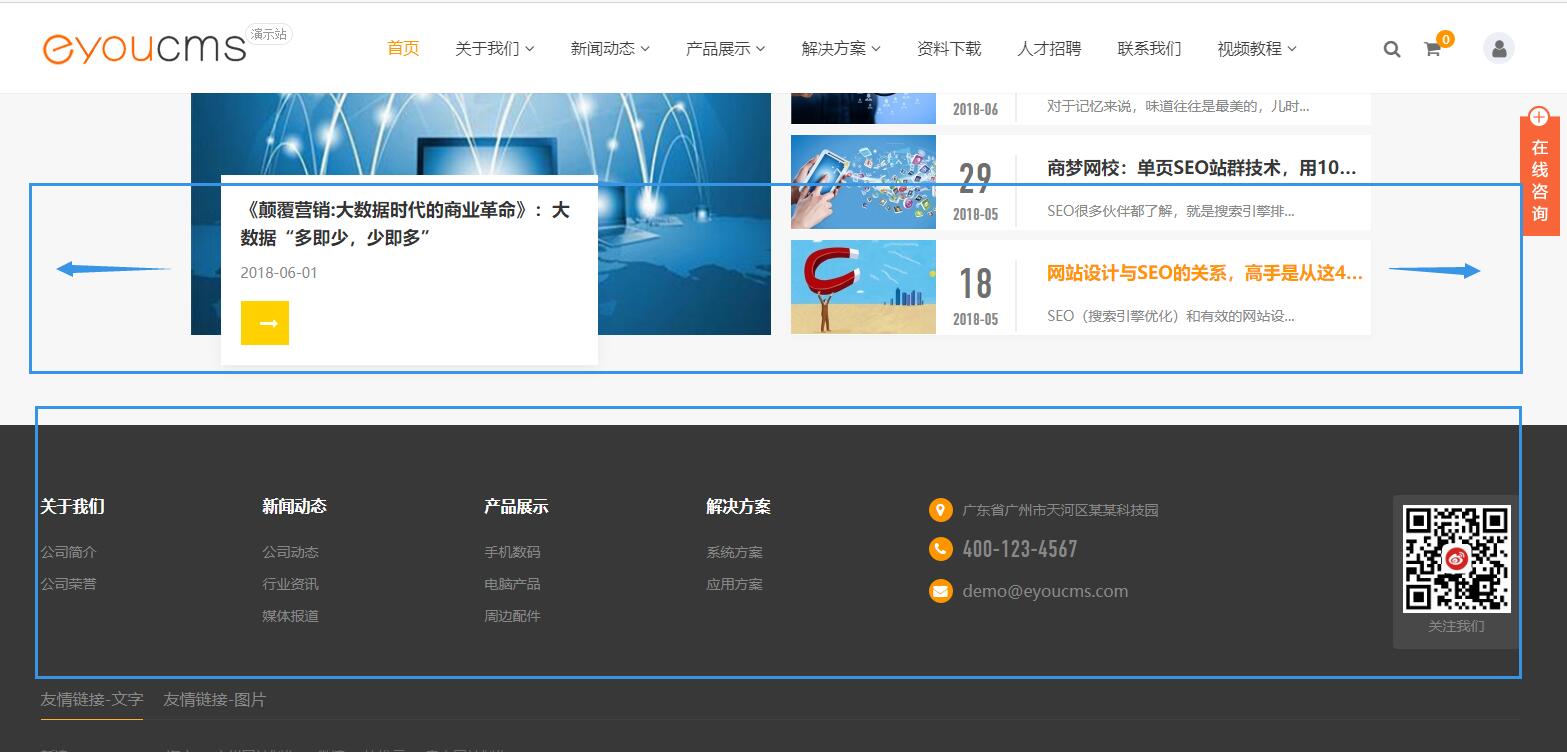Expand the 新闻动态 navigation dropdown
The height and width of the screenshot is (752, 1567).
(610, 48)
